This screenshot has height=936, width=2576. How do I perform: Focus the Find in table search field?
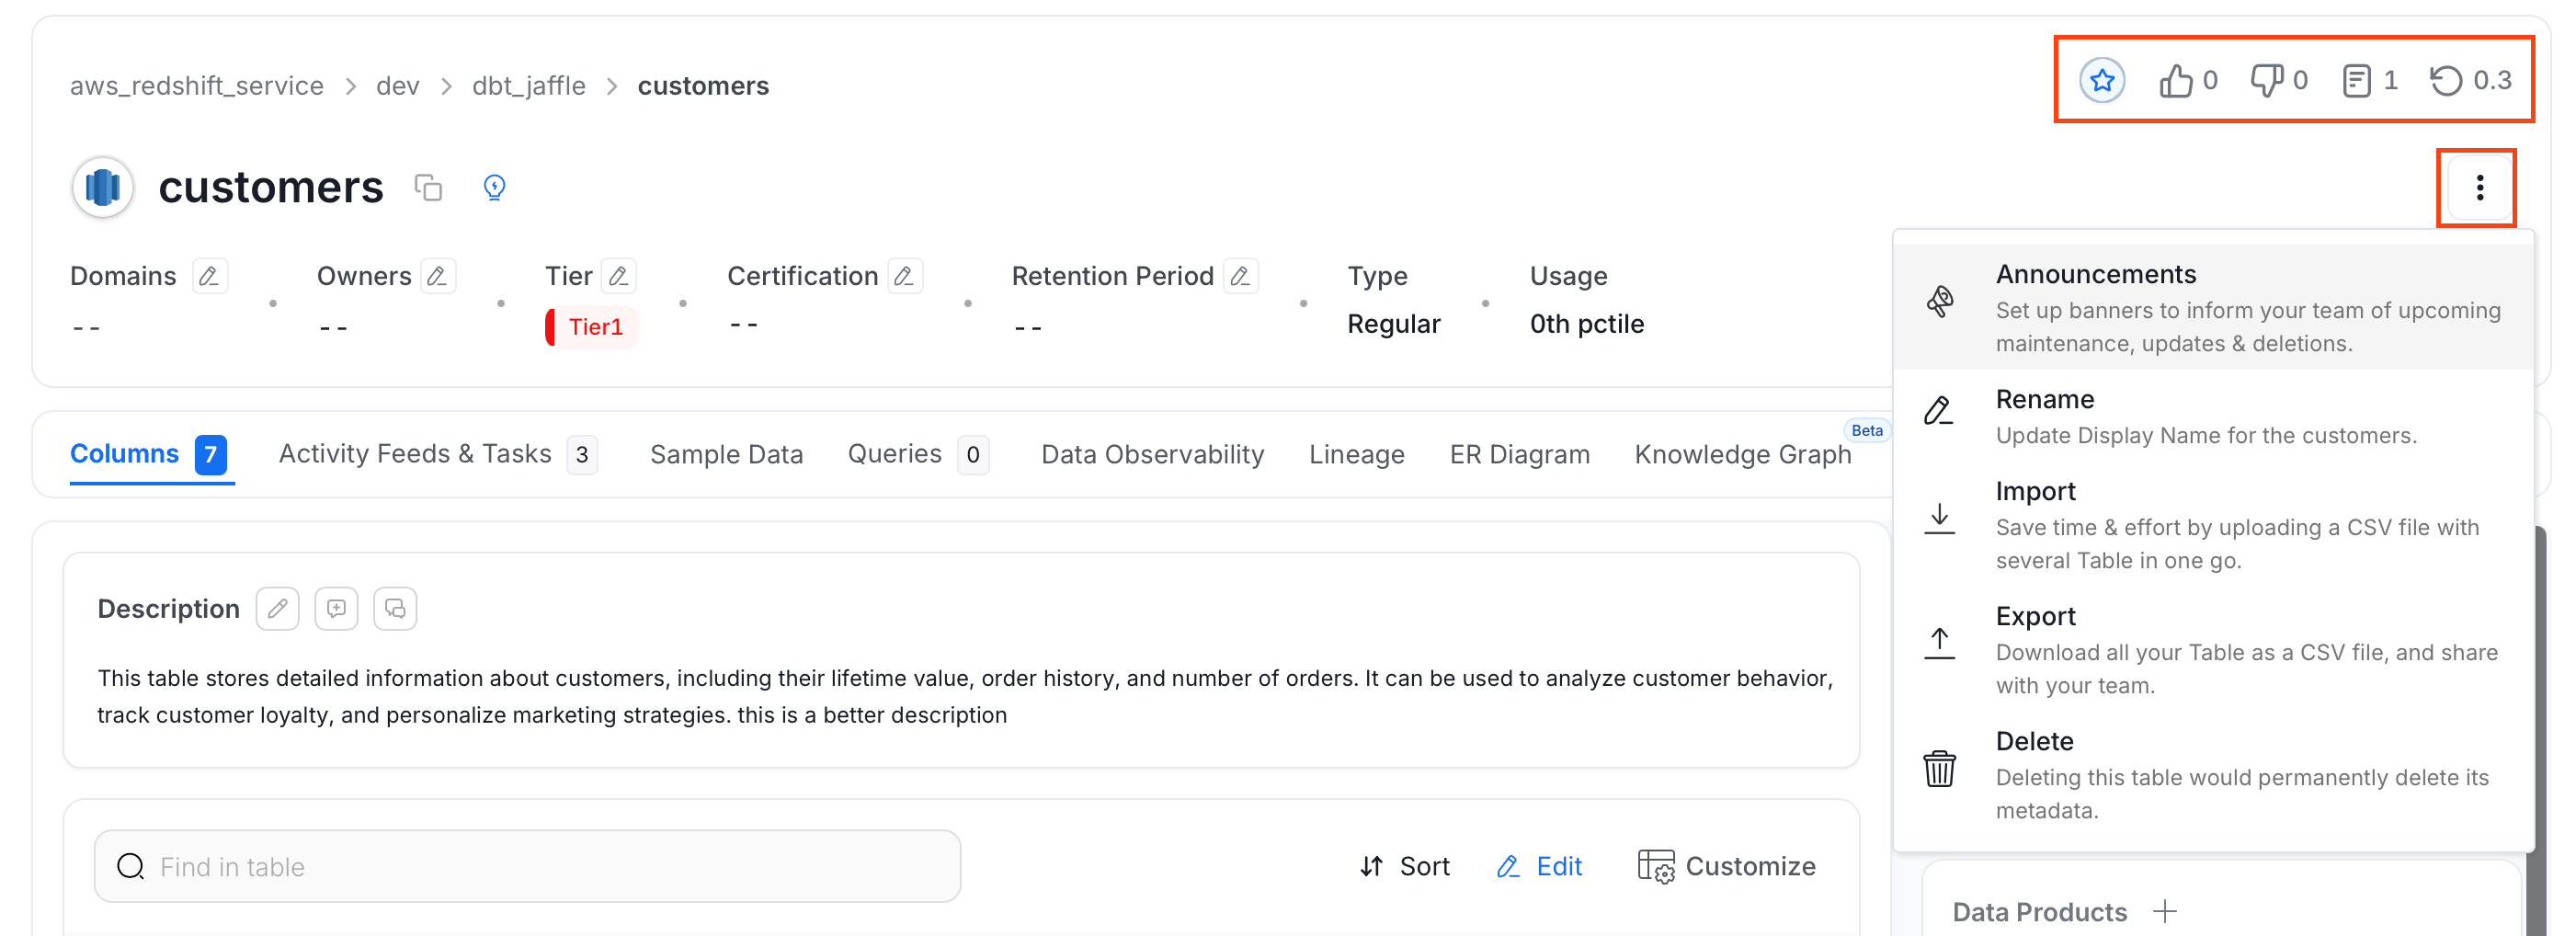pyautogui.click(x=527, y=866)
